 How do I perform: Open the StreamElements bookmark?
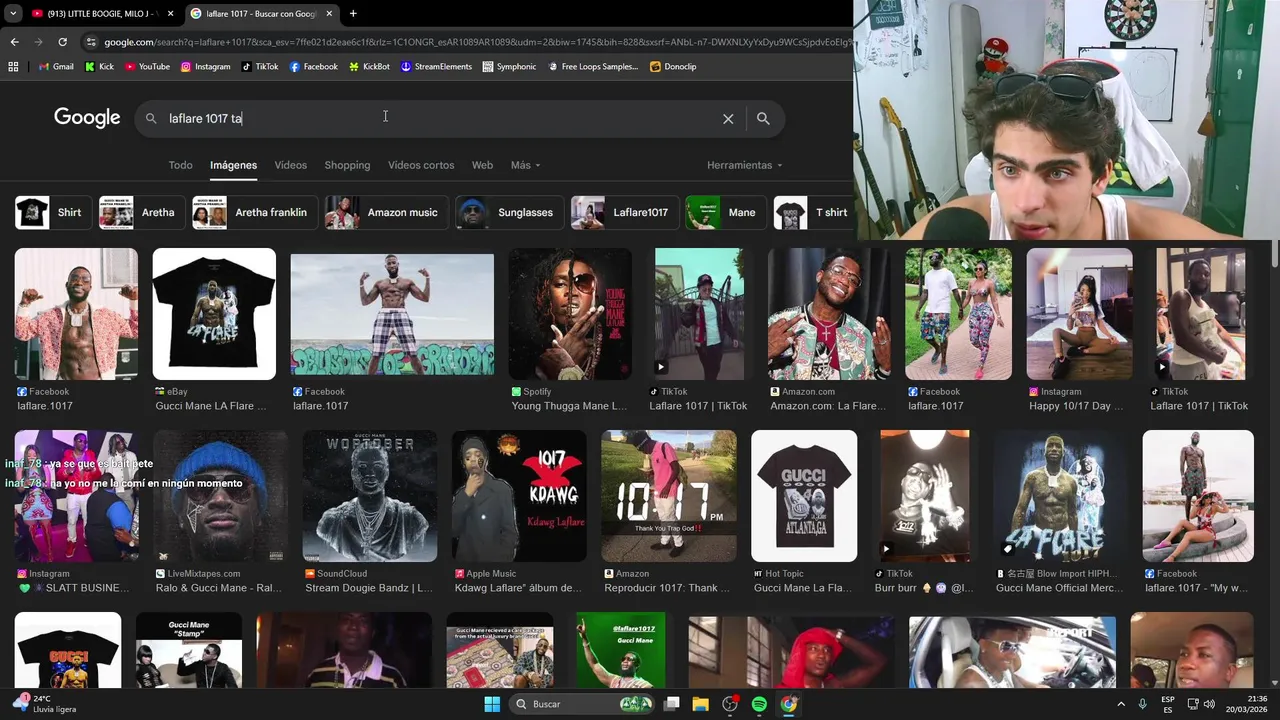coord(436,67)
